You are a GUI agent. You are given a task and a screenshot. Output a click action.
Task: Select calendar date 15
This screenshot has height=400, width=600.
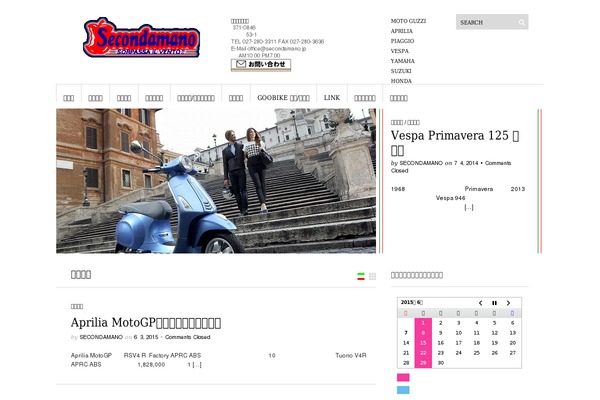coord(423,343)
